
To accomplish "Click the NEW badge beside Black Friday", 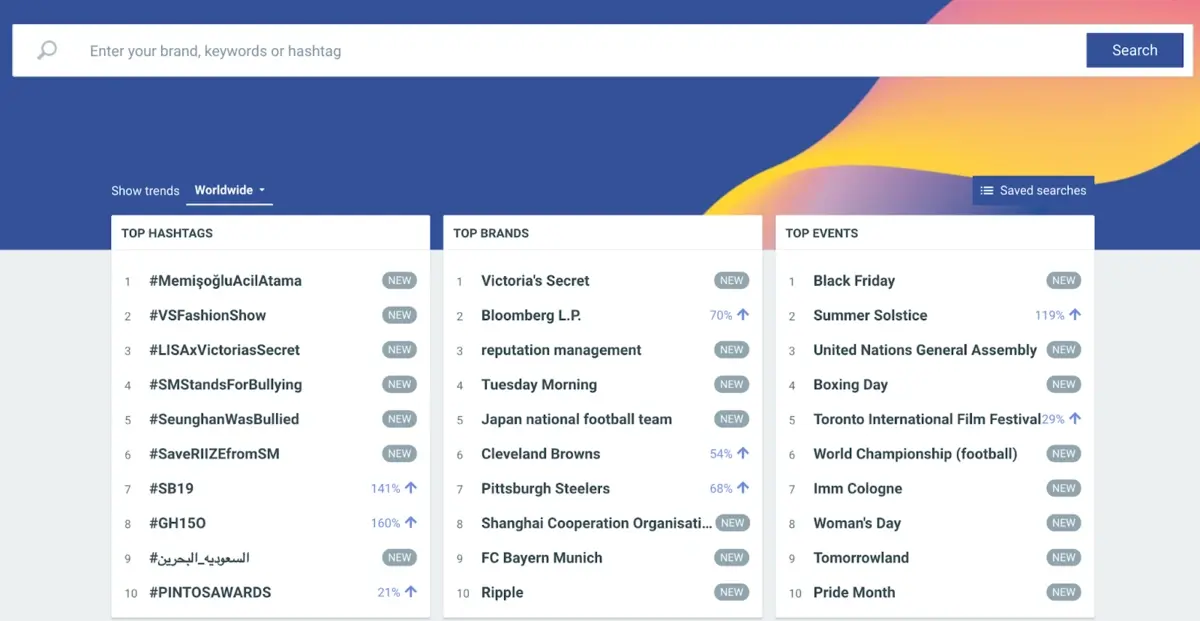I will 1063,281.
